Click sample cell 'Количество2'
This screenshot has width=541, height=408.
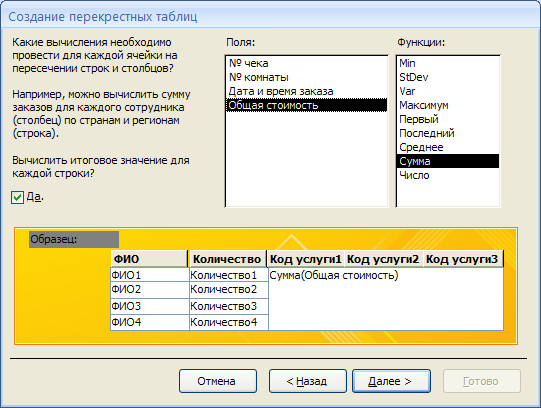[229, 289]
